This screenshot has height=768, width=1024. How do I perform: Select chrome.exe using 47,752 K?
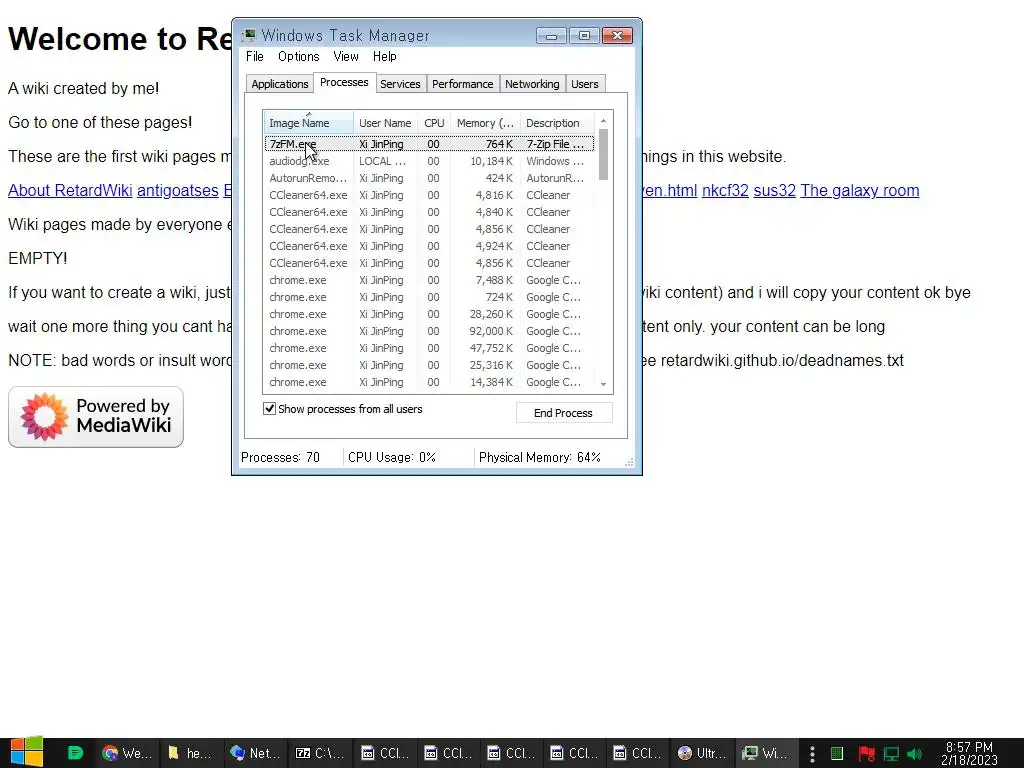(429, 347)
